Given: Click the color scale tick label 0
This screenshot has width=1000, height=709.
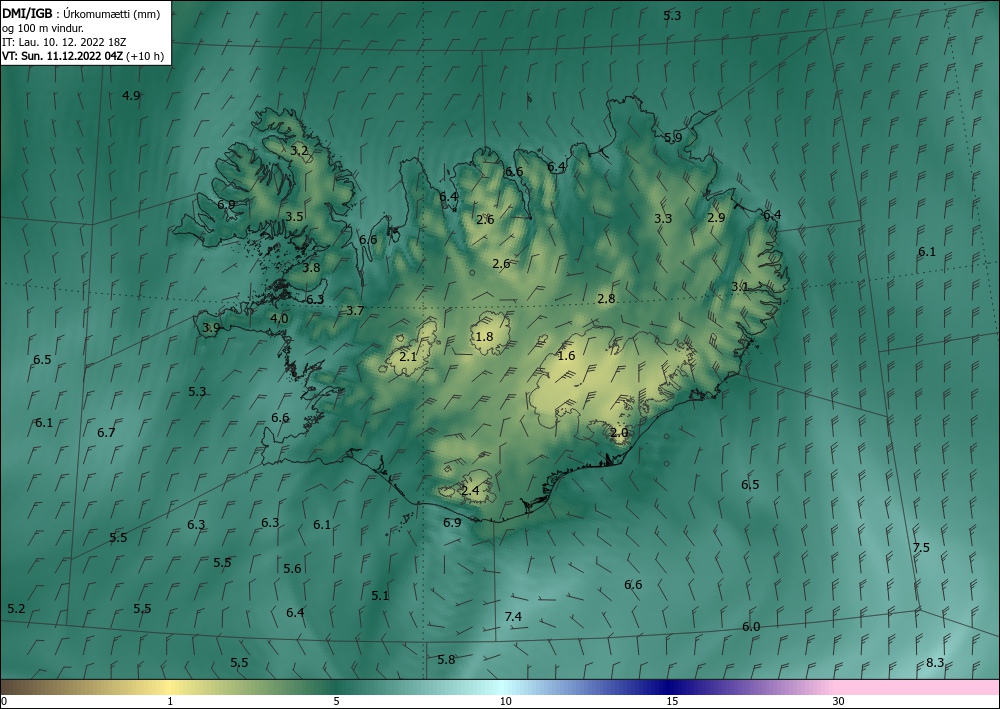Looking at the screenshot, I should 4,701.
